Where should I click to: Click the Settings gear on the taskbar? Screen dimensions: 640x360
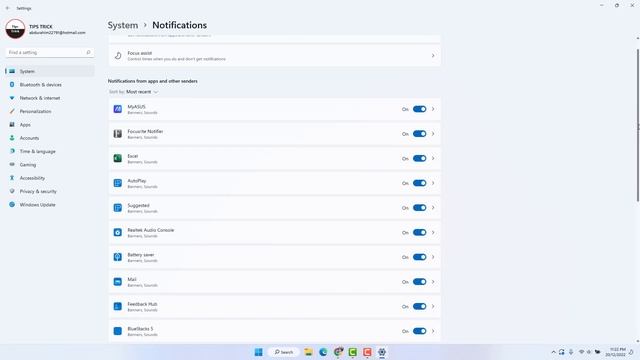pyautogui.click(x=382, y=352)
